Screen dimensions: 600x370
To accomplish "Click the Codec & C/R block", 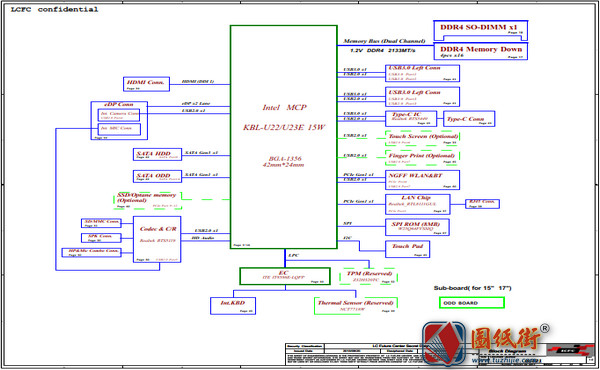I will point(157,240).
